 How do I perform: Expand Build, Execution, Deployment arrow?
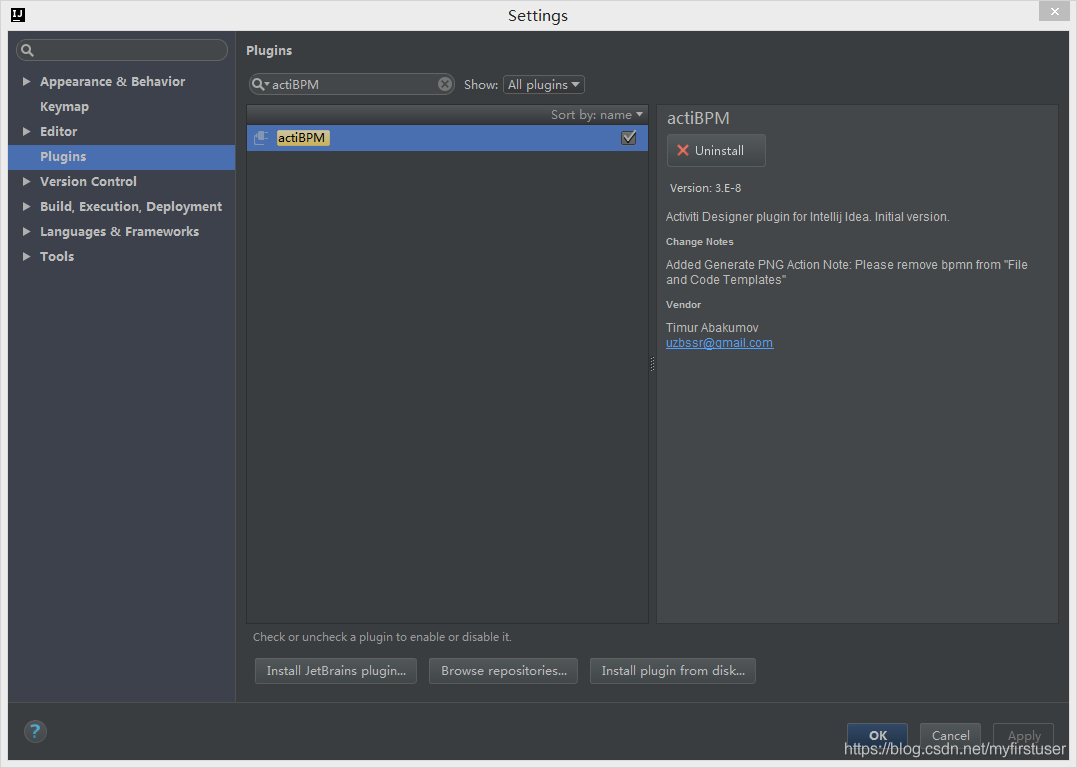click(26, 206)
